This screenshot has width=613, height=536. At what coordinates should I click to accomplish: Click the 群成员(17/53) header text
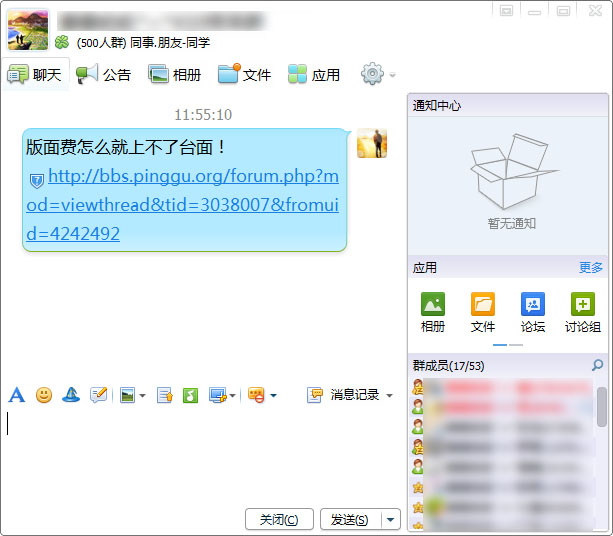point(448,366)
